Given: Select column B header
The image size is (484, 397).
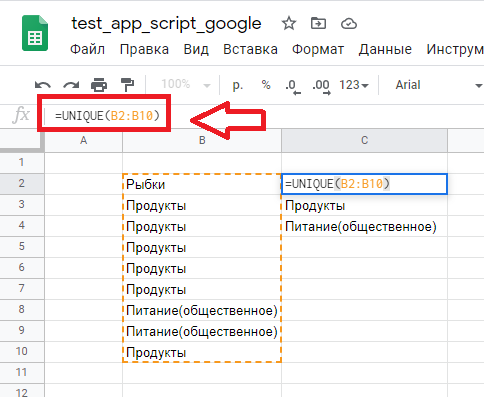Looking at the screenshot, I should (x=202, y=140).
